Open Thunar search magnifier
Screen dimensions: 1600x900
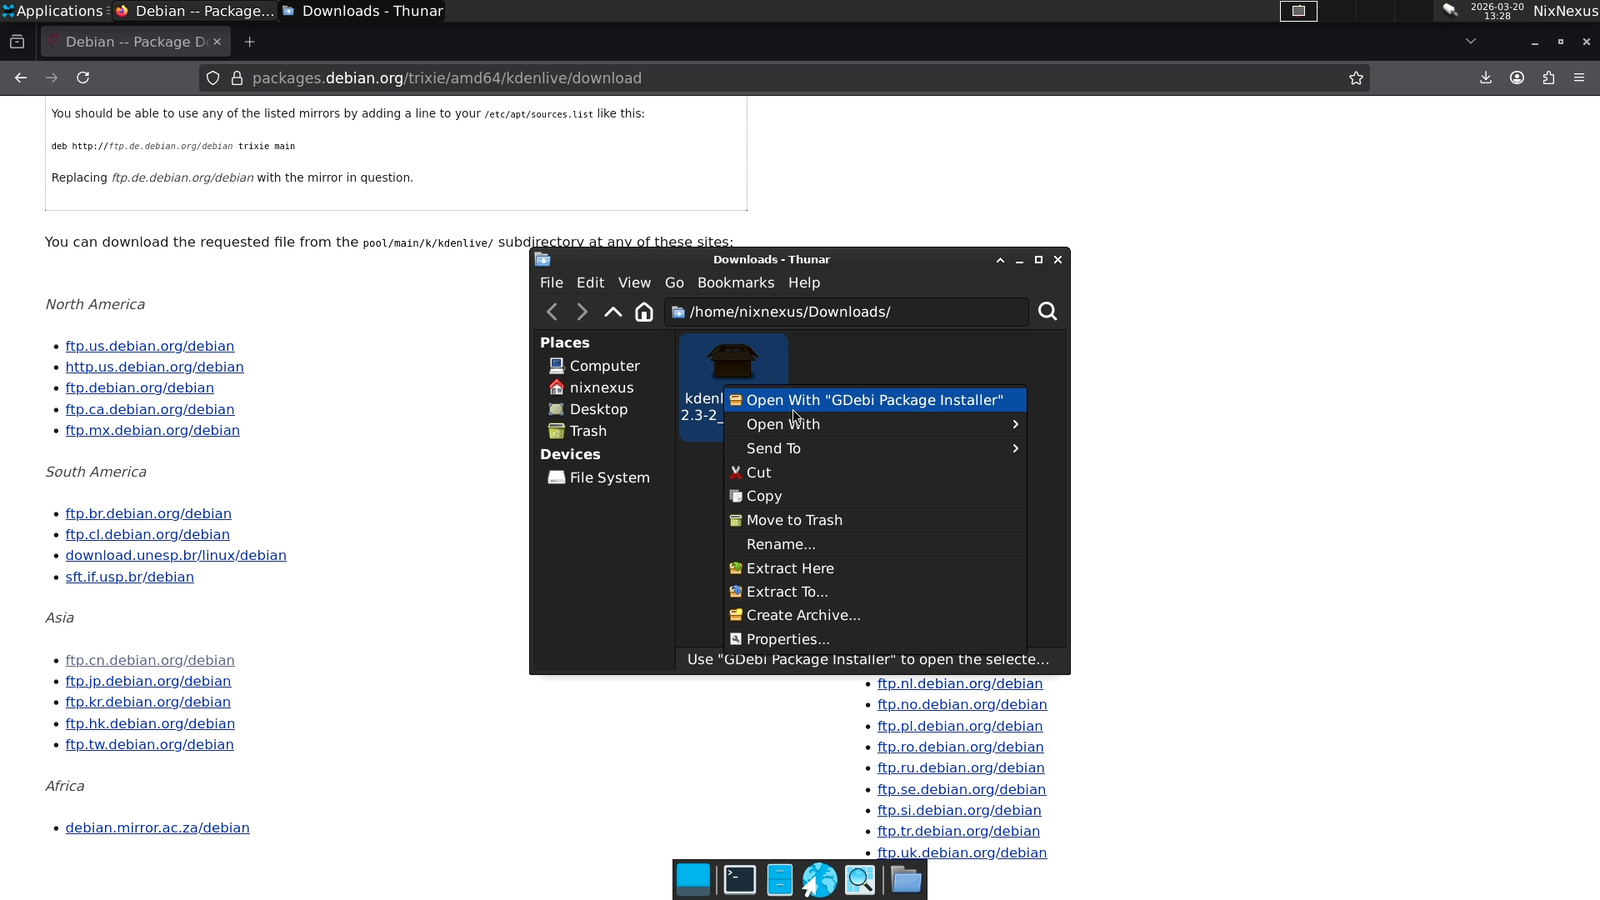point(1047,312)
